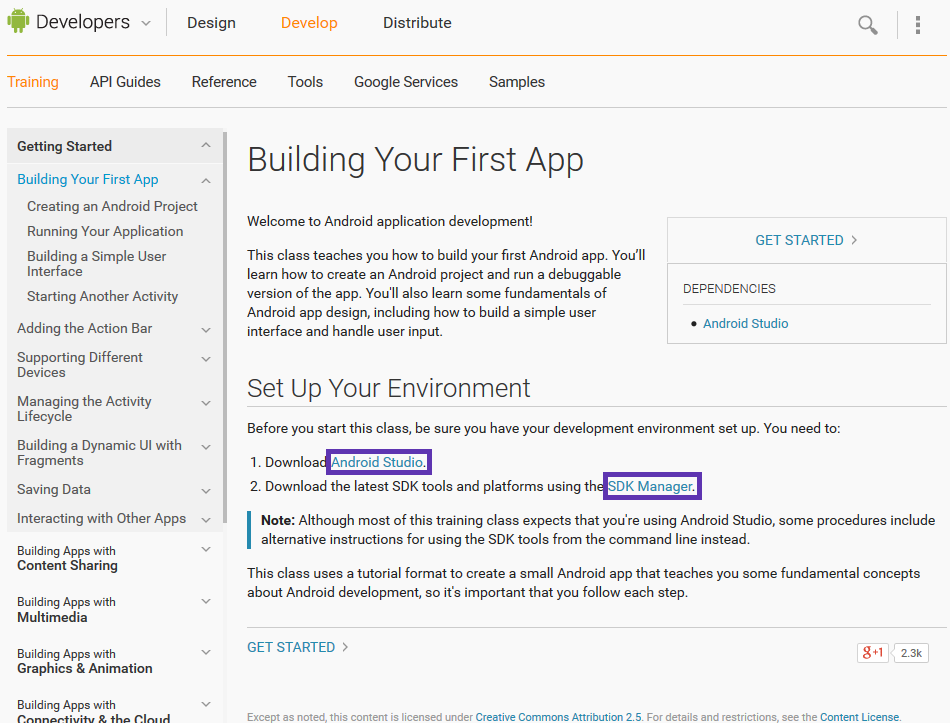Click the 2.3k share count bubble
The height and width of the screenshot is (723, 951).
coord(909,652)
